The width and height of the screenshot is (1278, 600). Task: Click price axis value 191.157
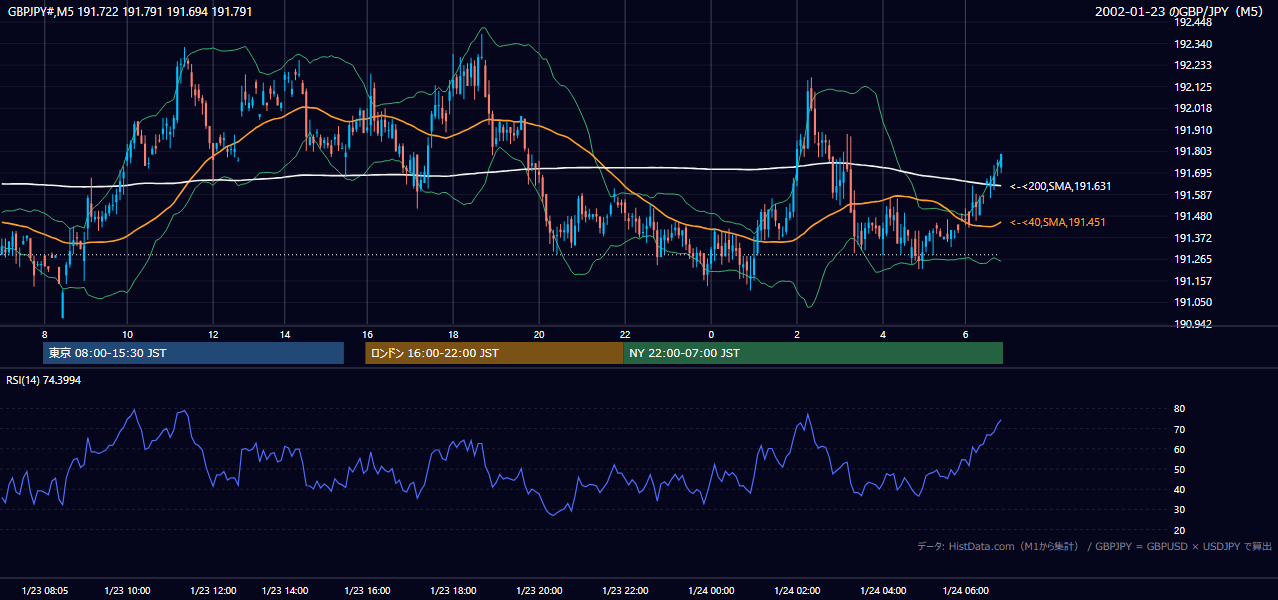(x=1193, y=281)
